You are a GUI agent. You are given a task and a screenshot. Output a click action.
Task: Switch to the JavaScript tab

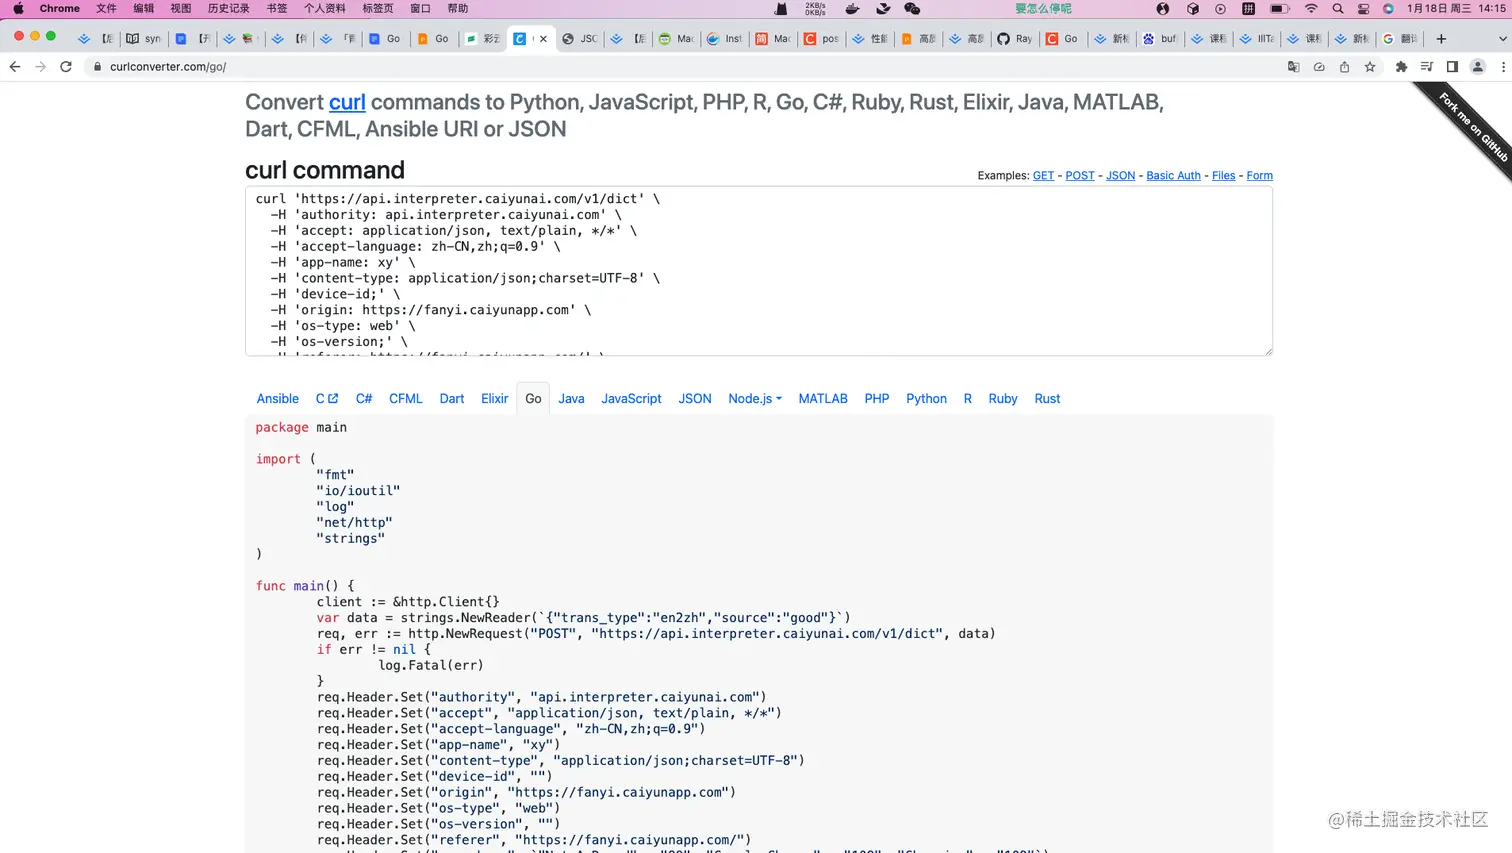tap(631, 398)
